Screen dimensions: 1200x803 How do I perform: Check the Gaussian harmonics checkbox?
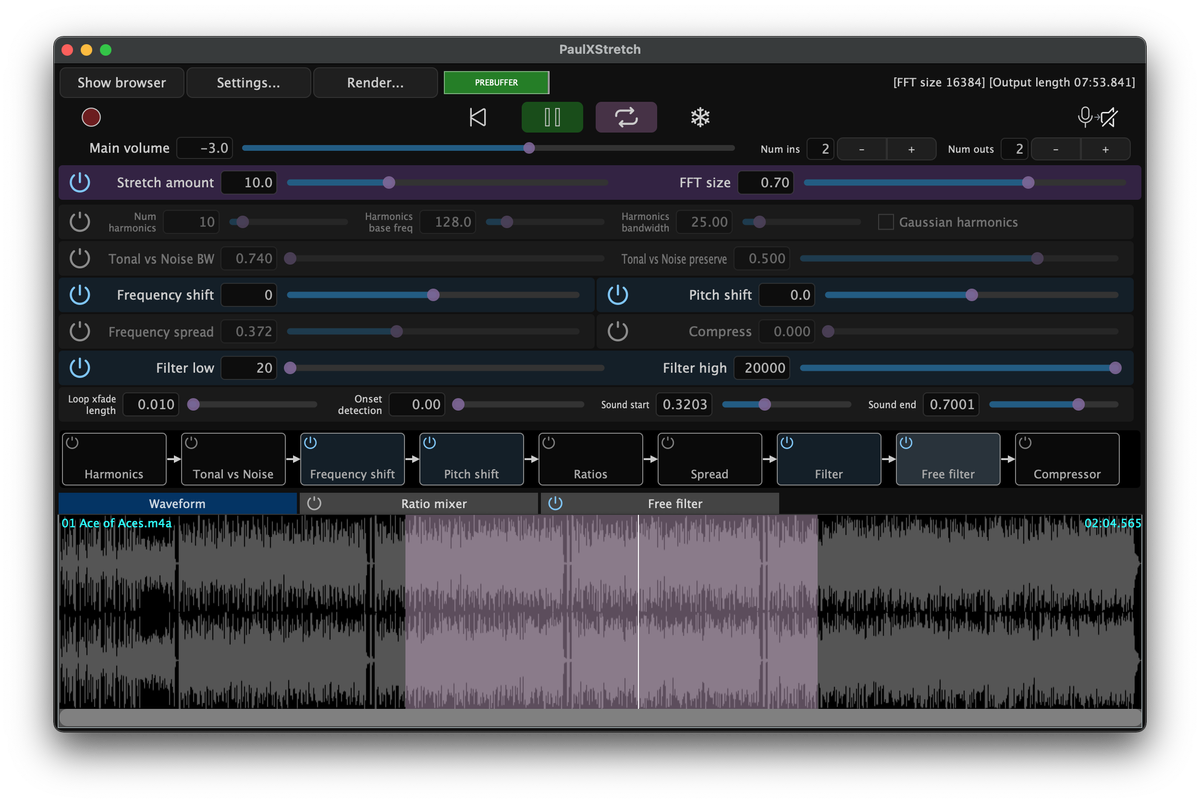coord(885,221)
